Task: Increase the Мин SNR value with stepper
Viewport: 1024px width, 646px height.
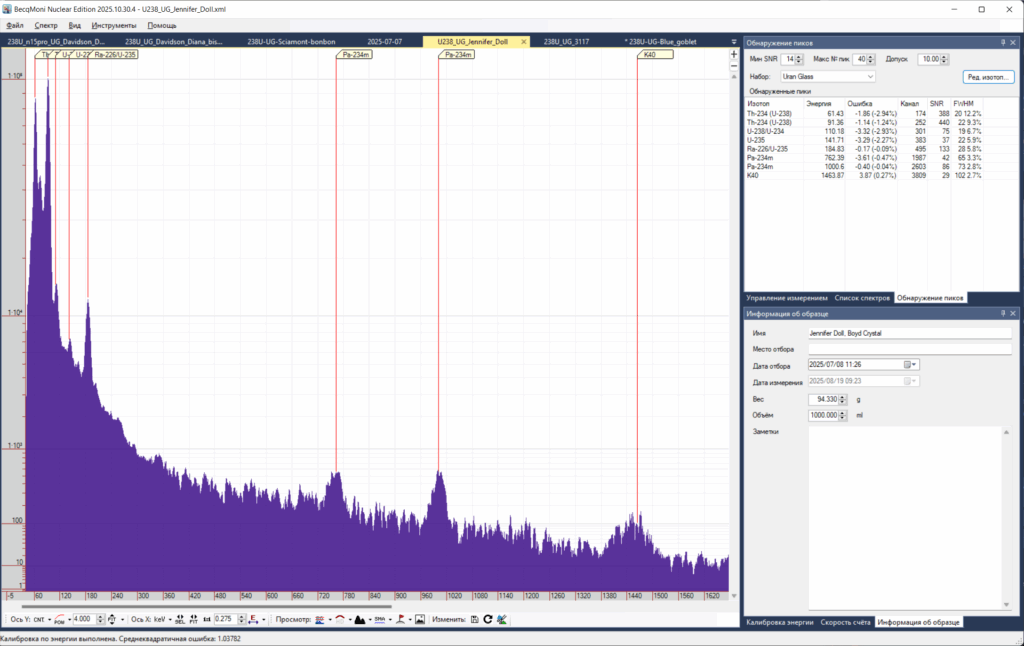Action: [801, 57]
